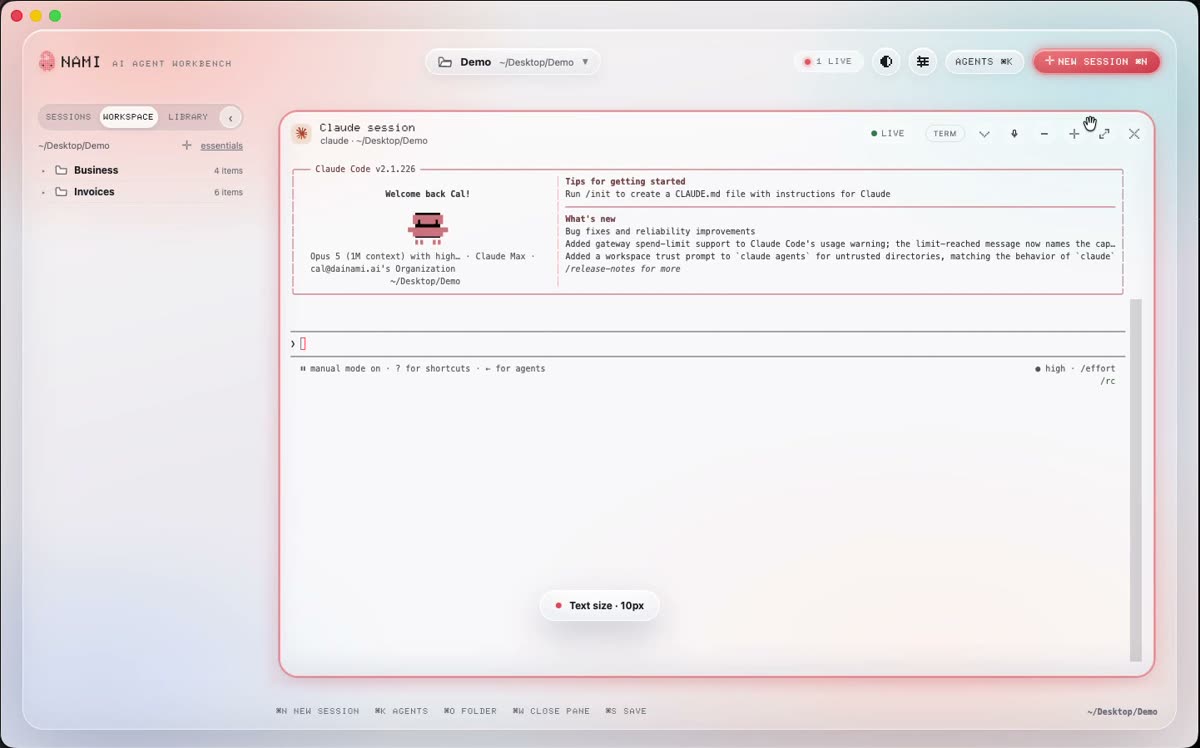The height and width of the screenshot is (748, 1200).
Task: Click the footer AGENTS shortcut hint
Action: [401, 711]
